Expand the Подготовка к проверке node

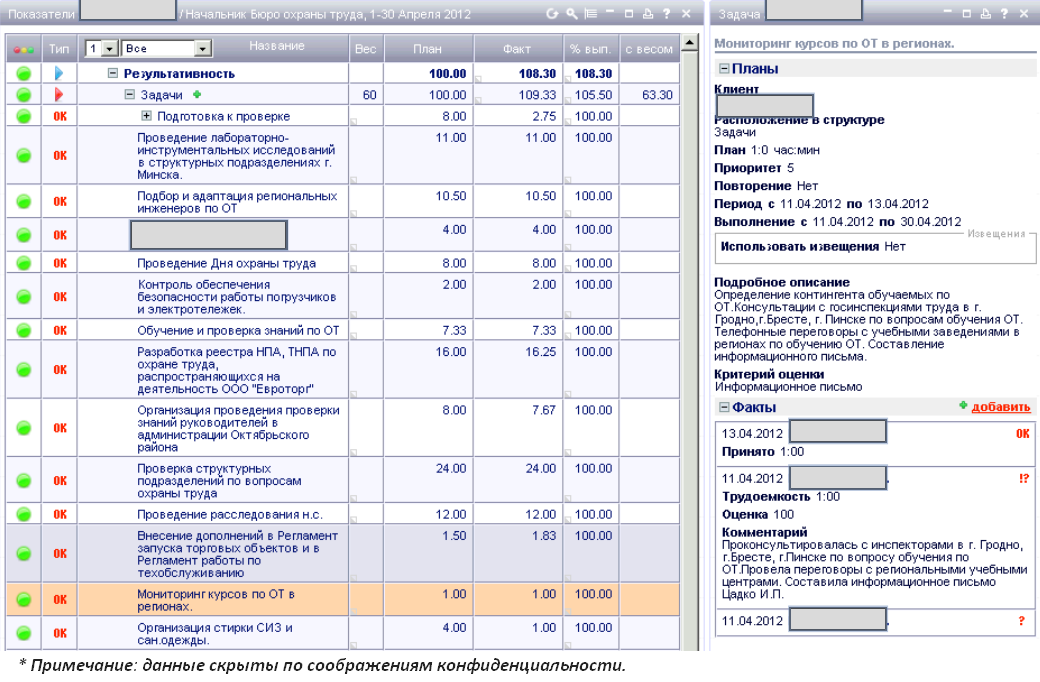[x=147, y=115]
